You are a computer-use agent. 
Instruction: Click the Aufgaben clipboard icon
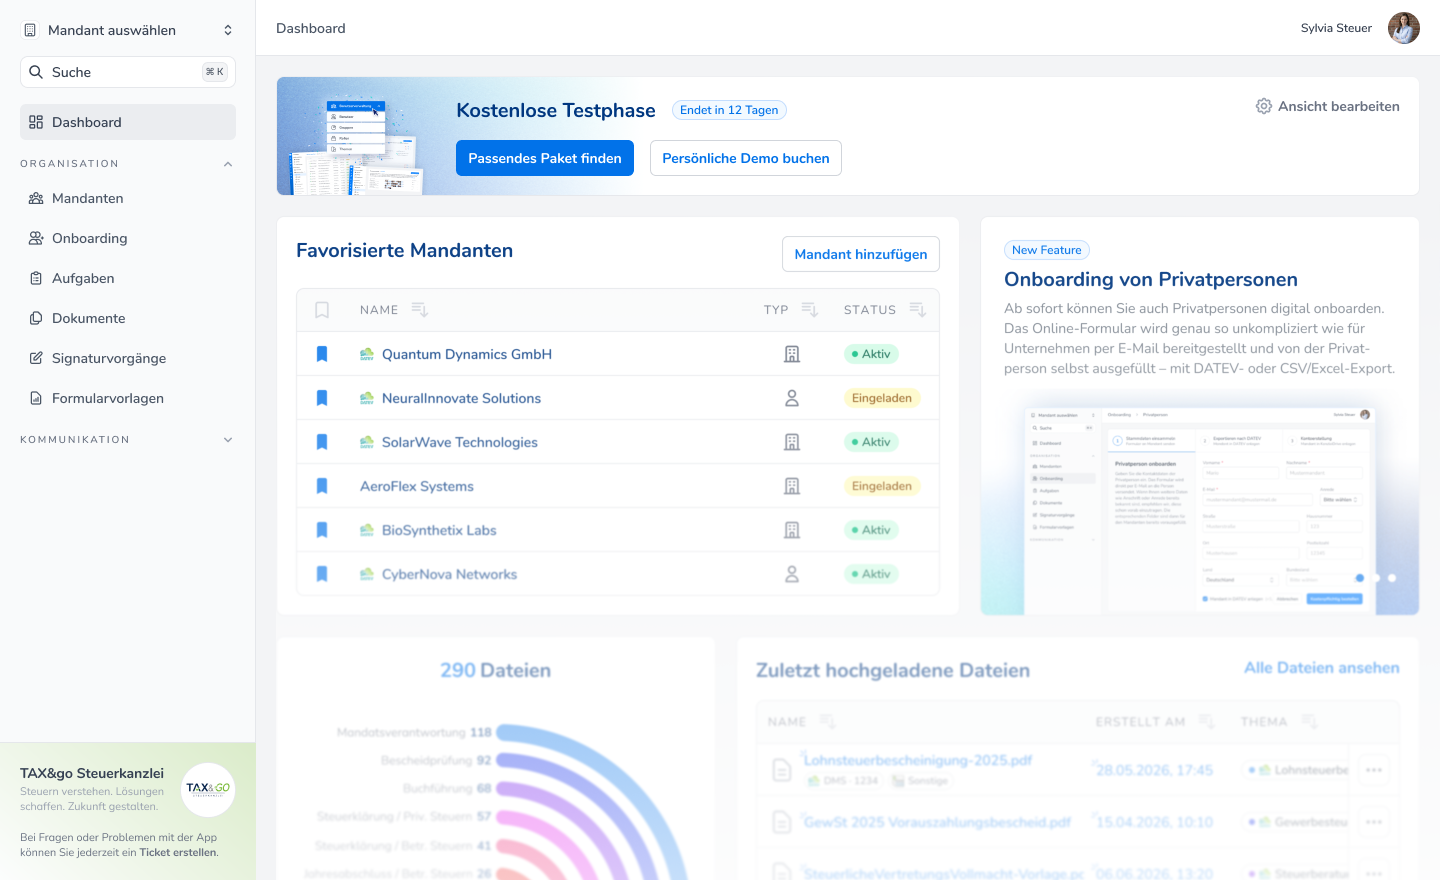tap(36, 278)
